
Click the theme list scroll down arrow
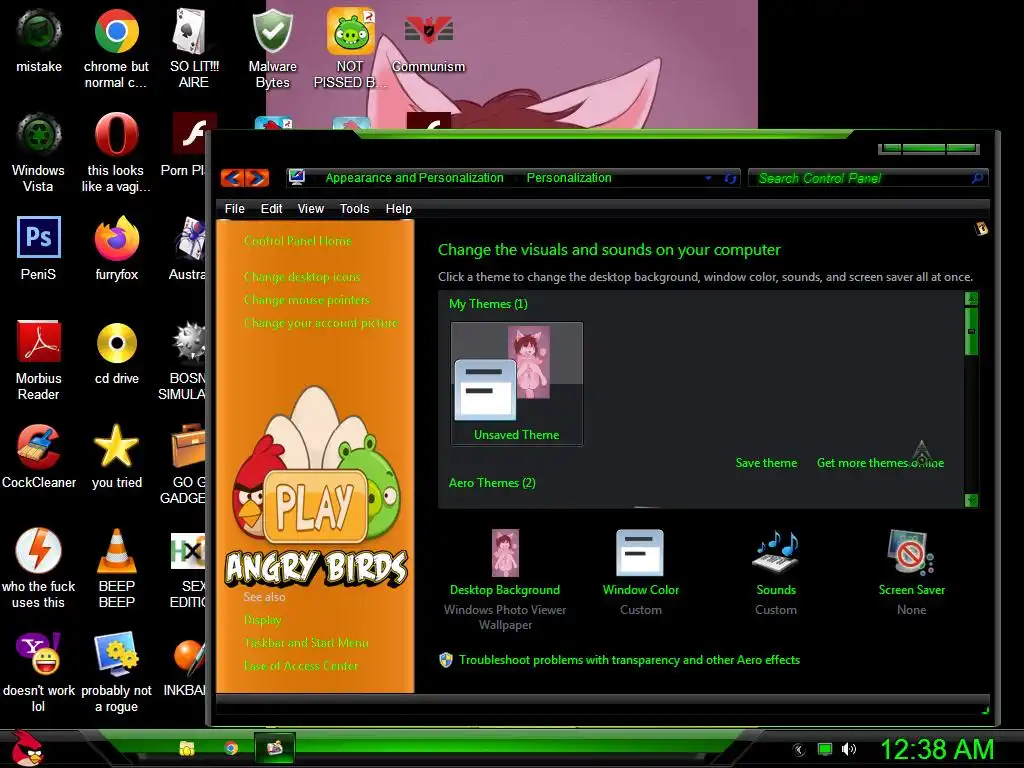971,500
